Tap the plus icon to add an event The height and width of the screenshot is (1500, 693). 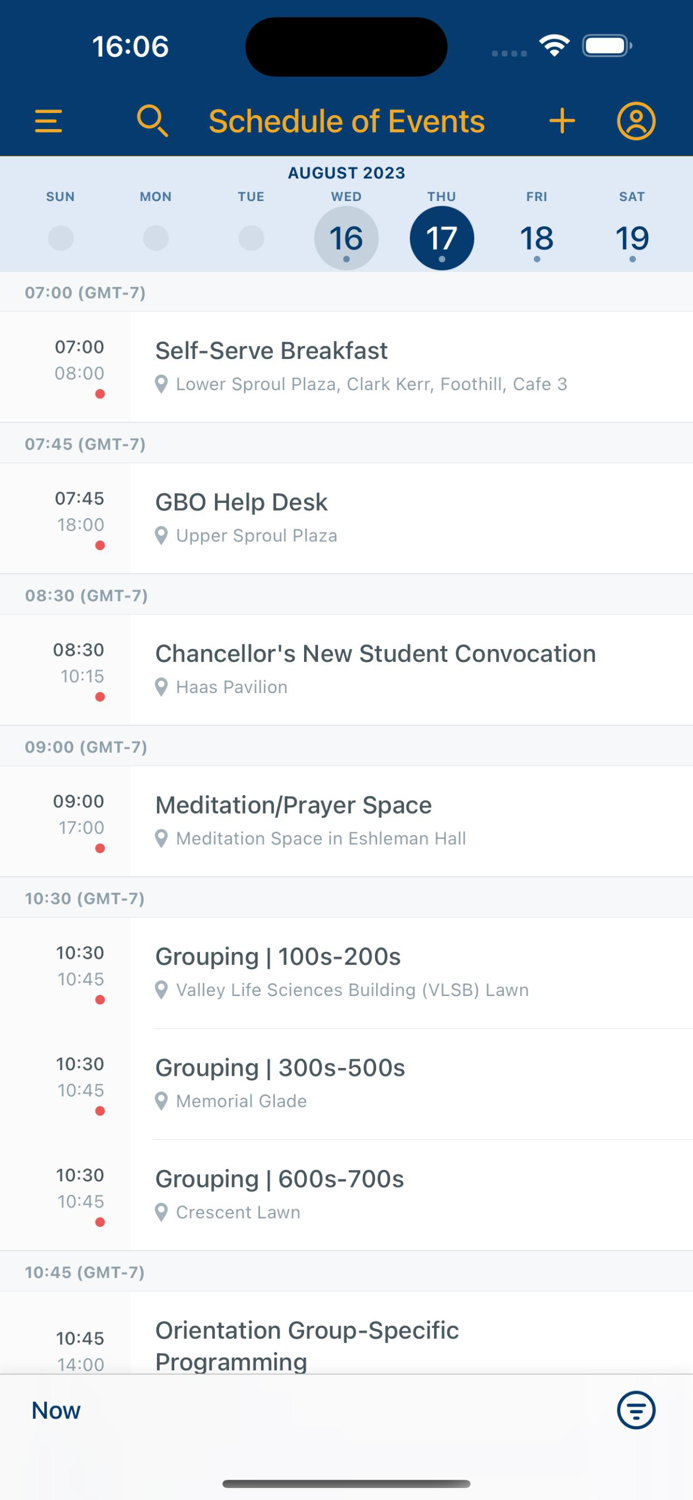[x=562, y=120]
